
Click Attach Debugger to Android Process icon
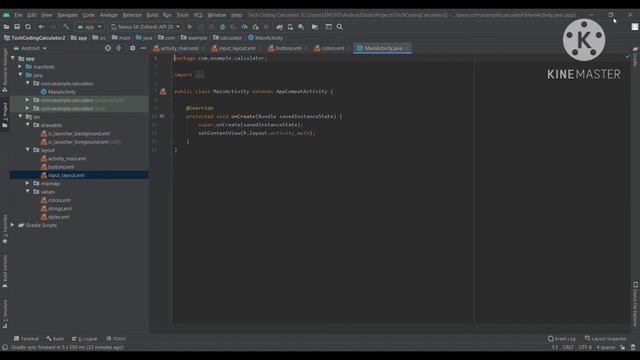pos(255,27)
